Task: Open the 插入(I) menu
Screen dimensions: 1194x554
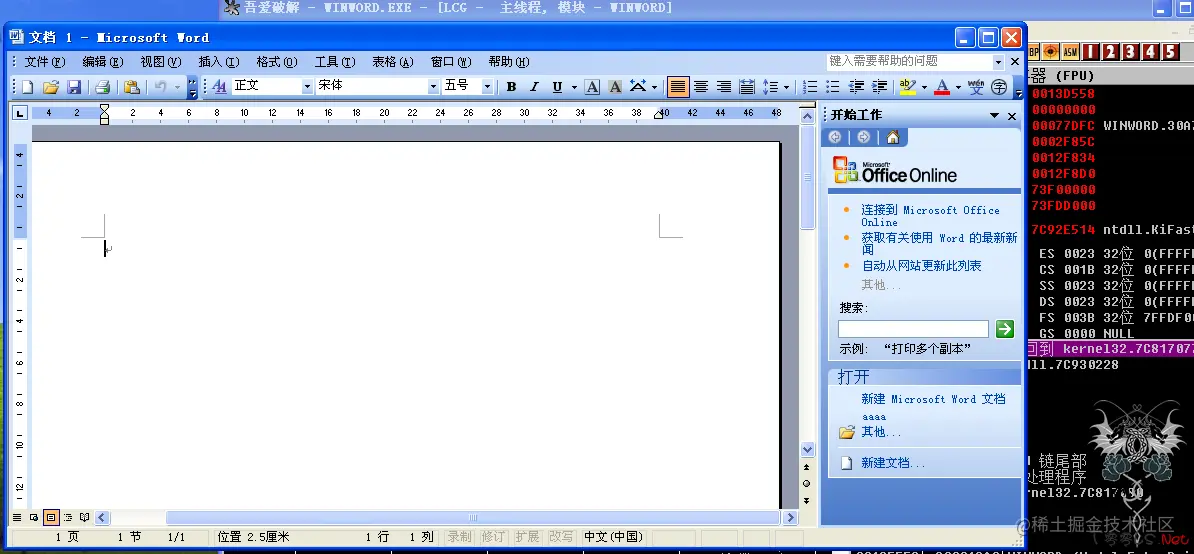Action: tap(219, 62)
